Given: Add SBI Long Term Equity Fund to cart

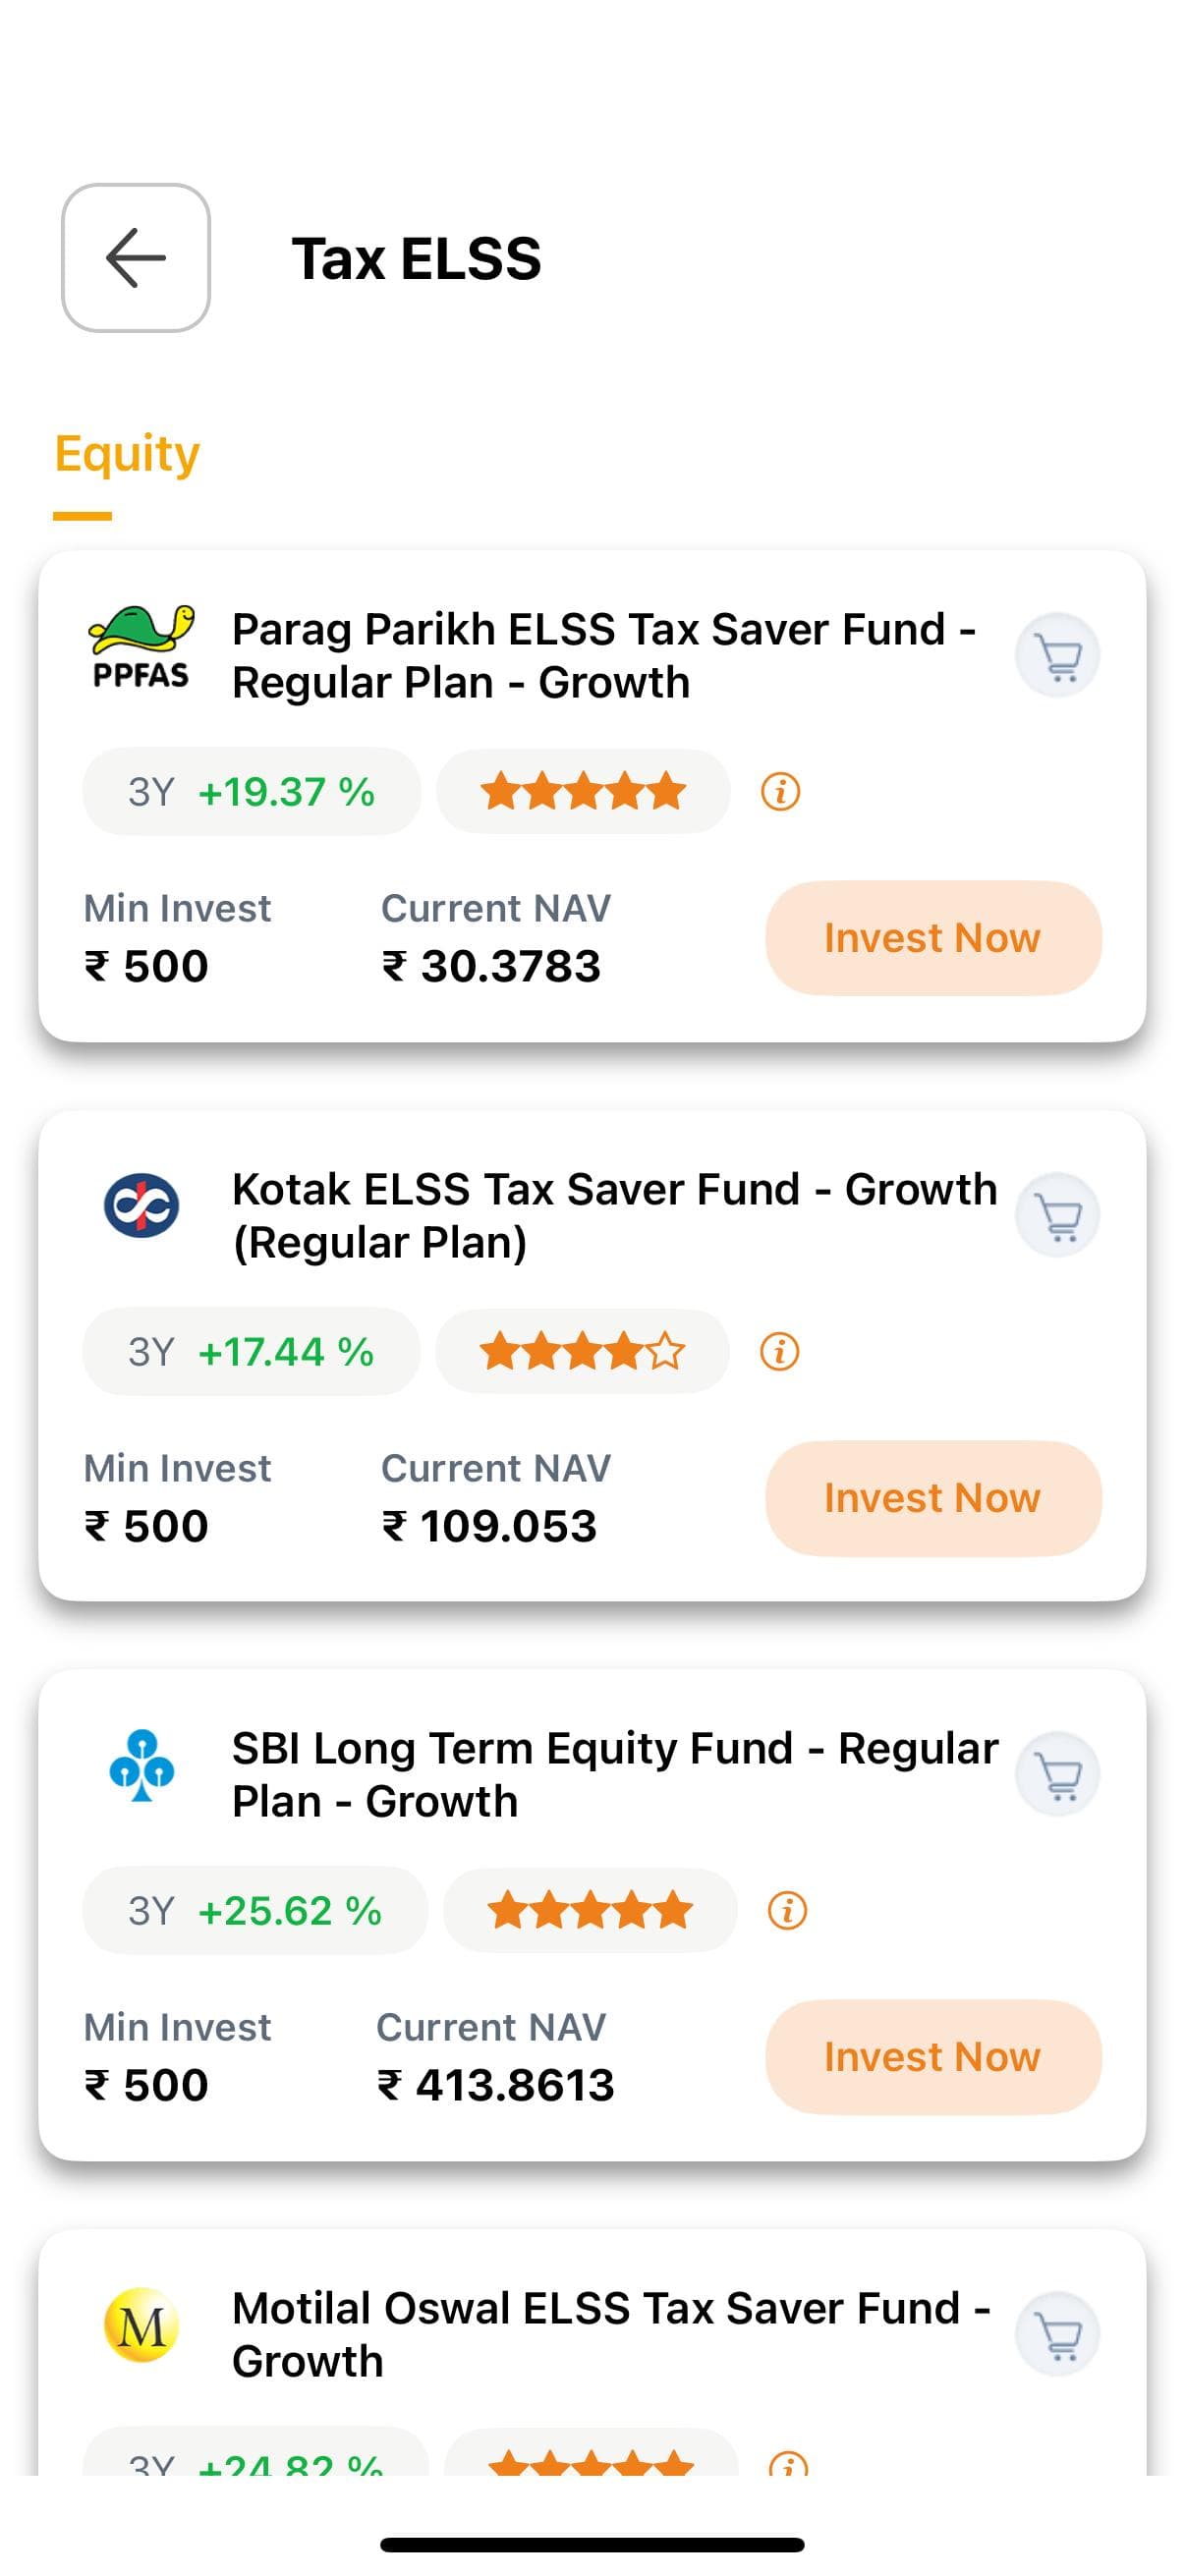Looking at the screenshot, I should click(x=1057, y=1775).
